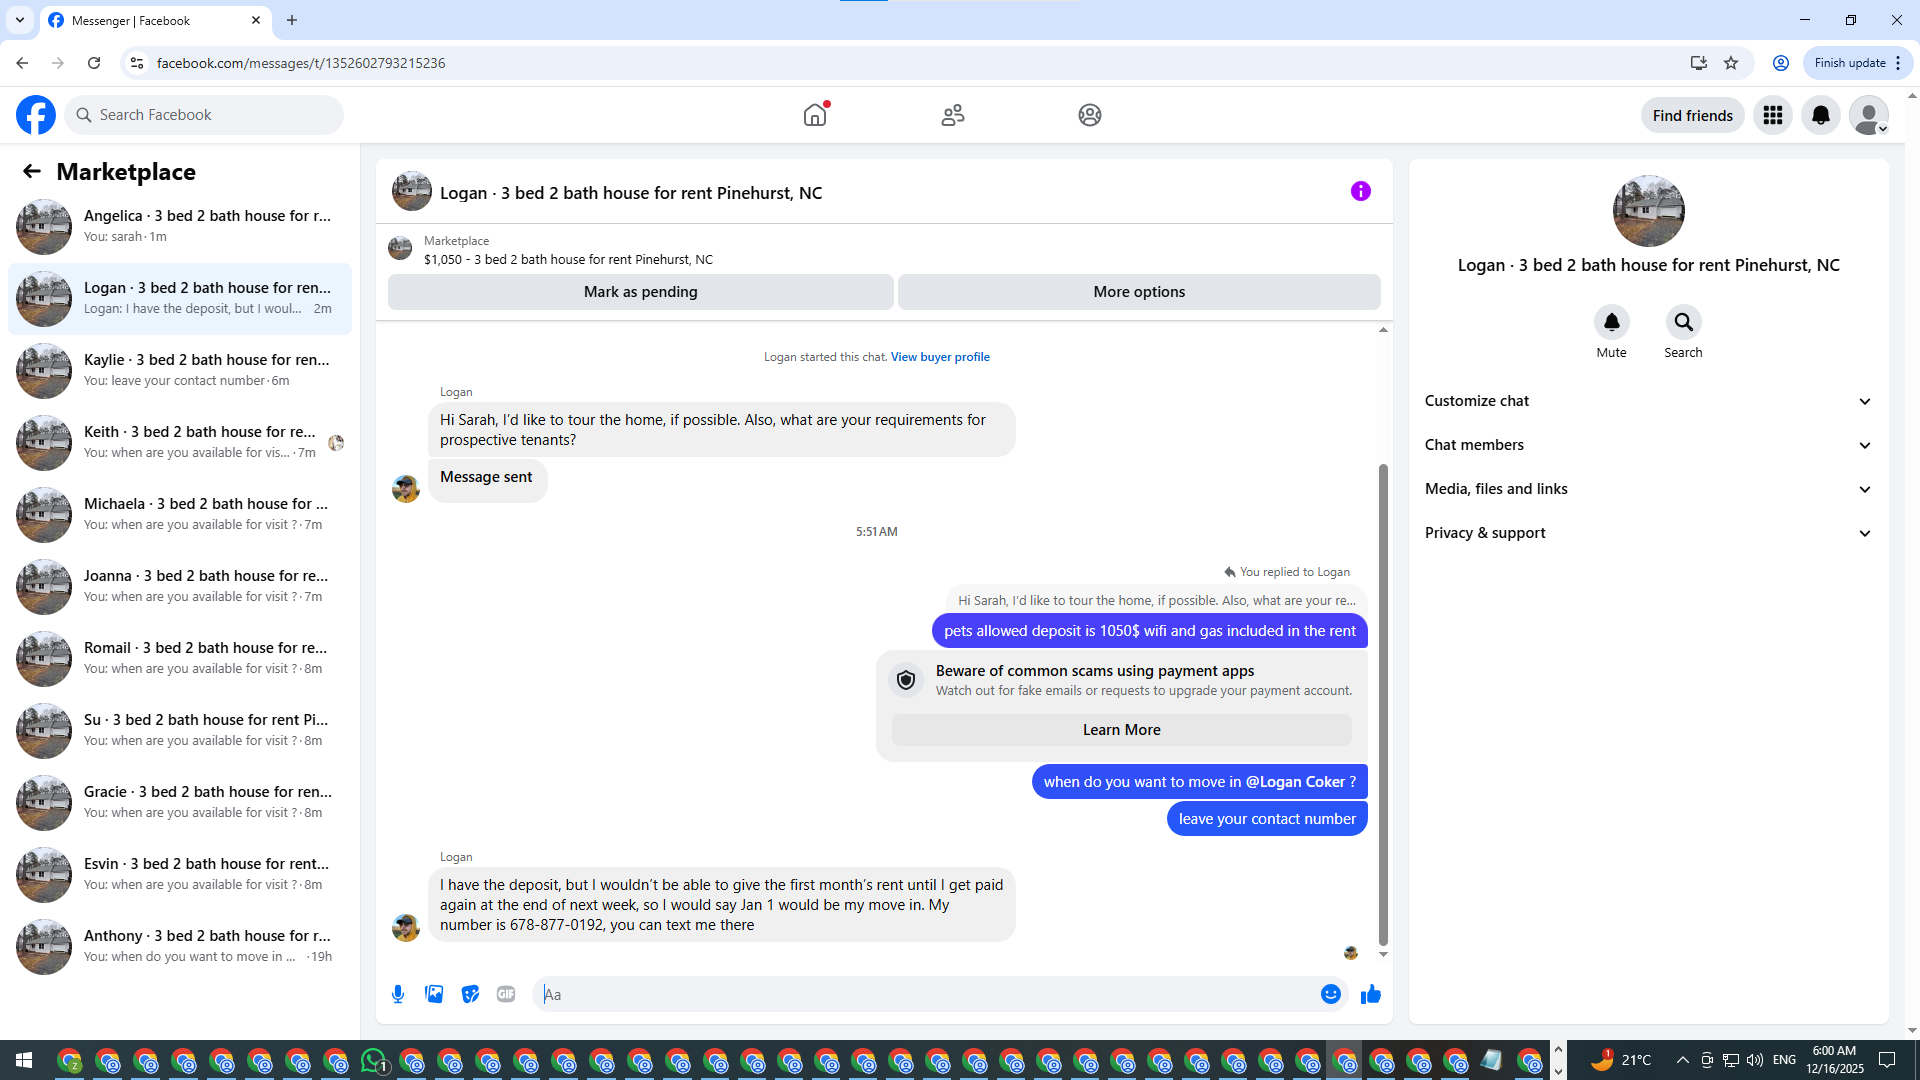The image size is (1920, 1080).
Task: Click the More options button
Action: tap(1139, 292)
